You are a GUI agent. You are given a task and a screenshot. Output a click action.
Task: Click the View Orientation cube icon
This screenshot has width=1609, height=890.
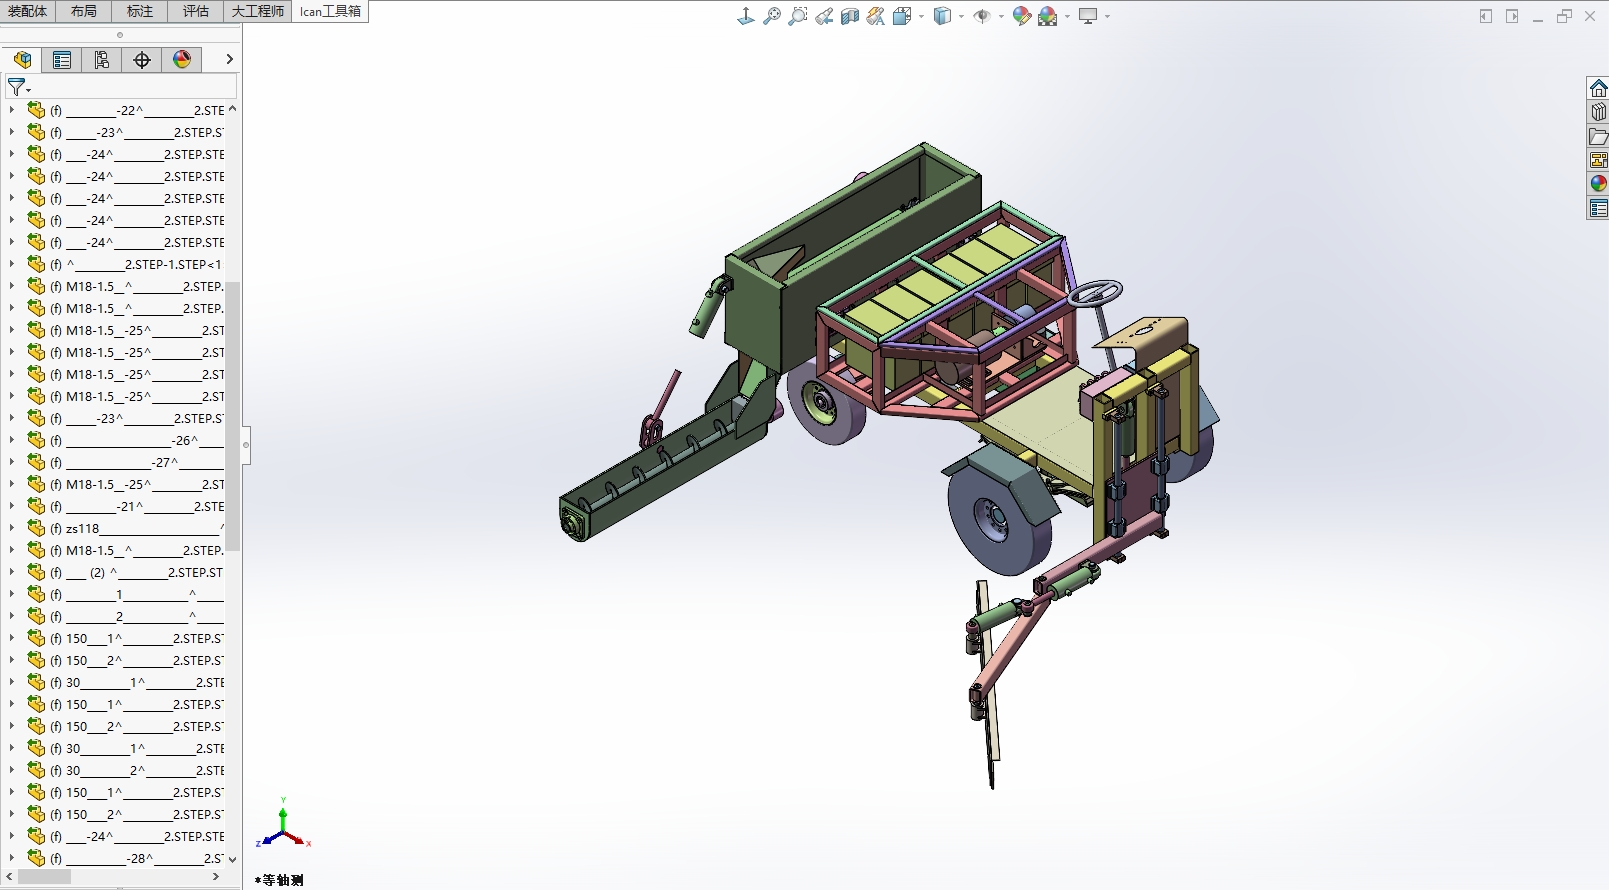902,16
